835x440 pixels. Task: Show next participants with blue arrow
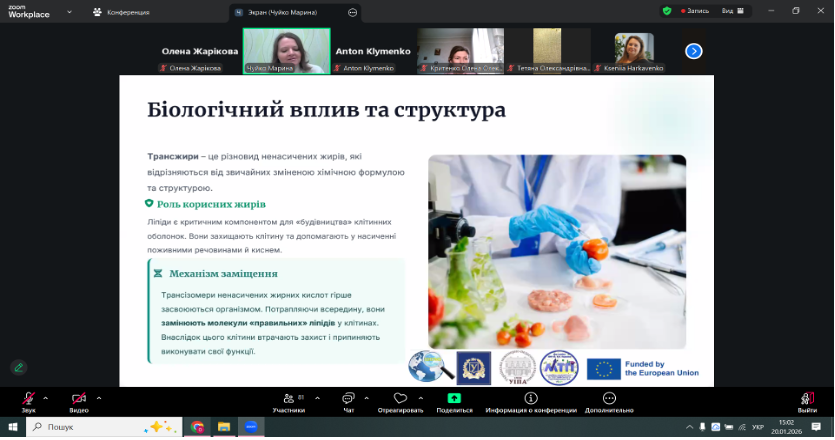coord(693,51)
